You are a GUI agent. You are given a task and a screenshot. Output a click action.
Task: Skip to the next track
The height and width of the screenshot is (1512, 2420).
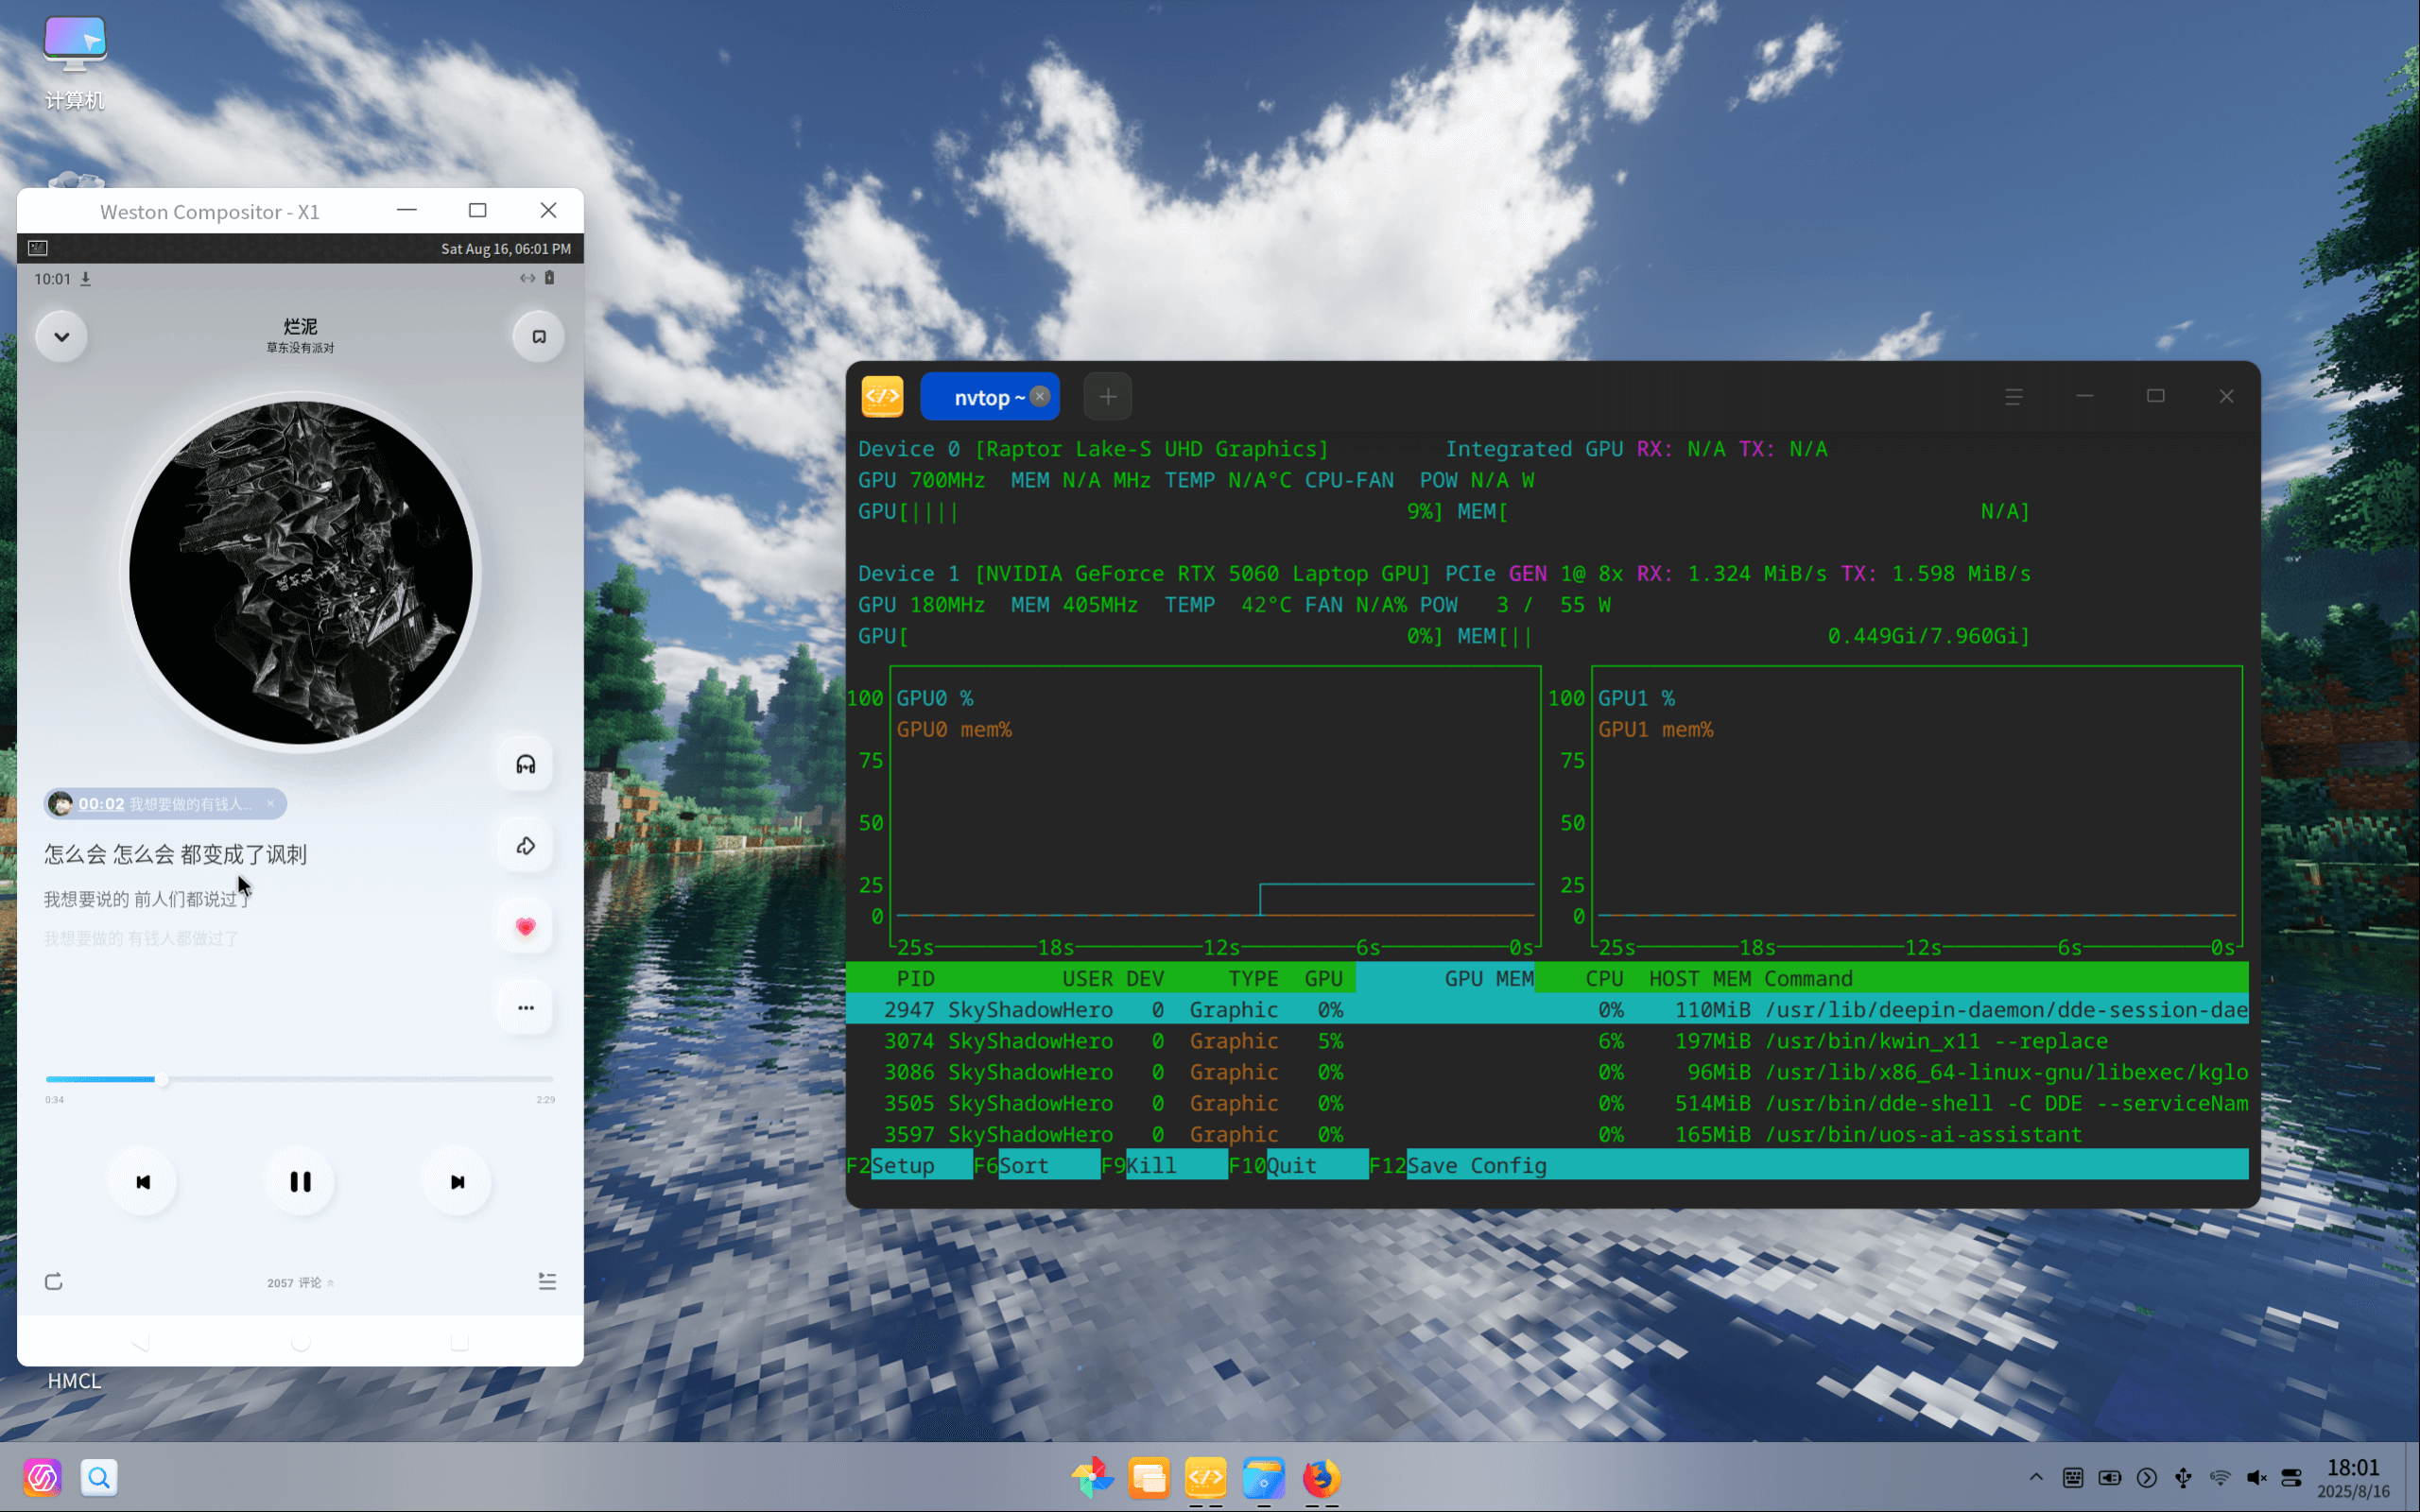pyautogui.click(x=457, y=1182)
